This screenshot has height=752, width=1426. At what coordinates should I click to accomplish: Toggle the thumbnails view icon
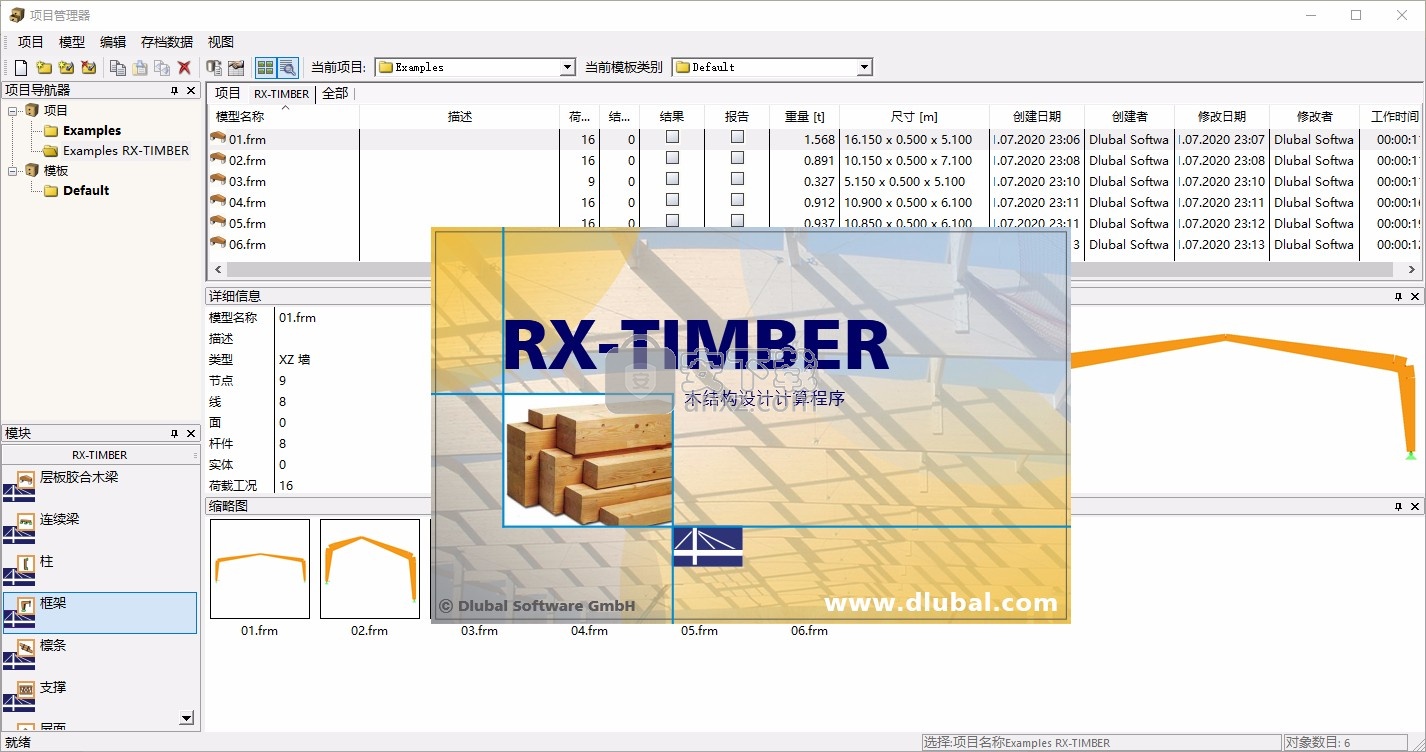click(x=265, y=68)
